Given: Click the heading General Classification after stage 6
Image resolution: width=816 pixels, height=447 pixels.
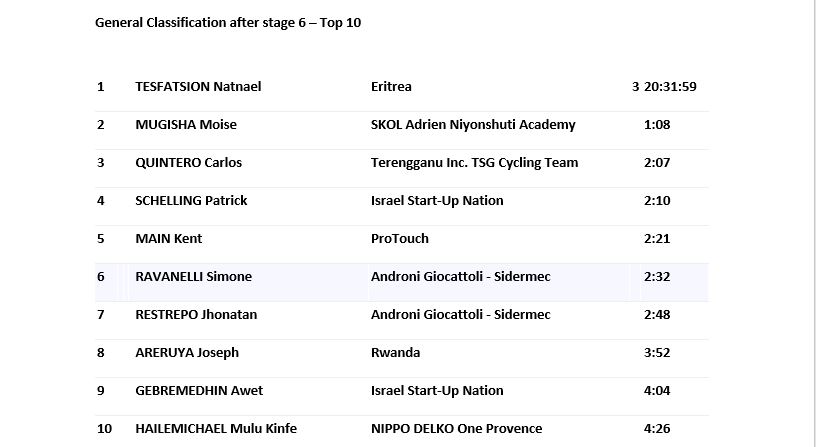Looking at the screenshot, I should pos(228,23).
